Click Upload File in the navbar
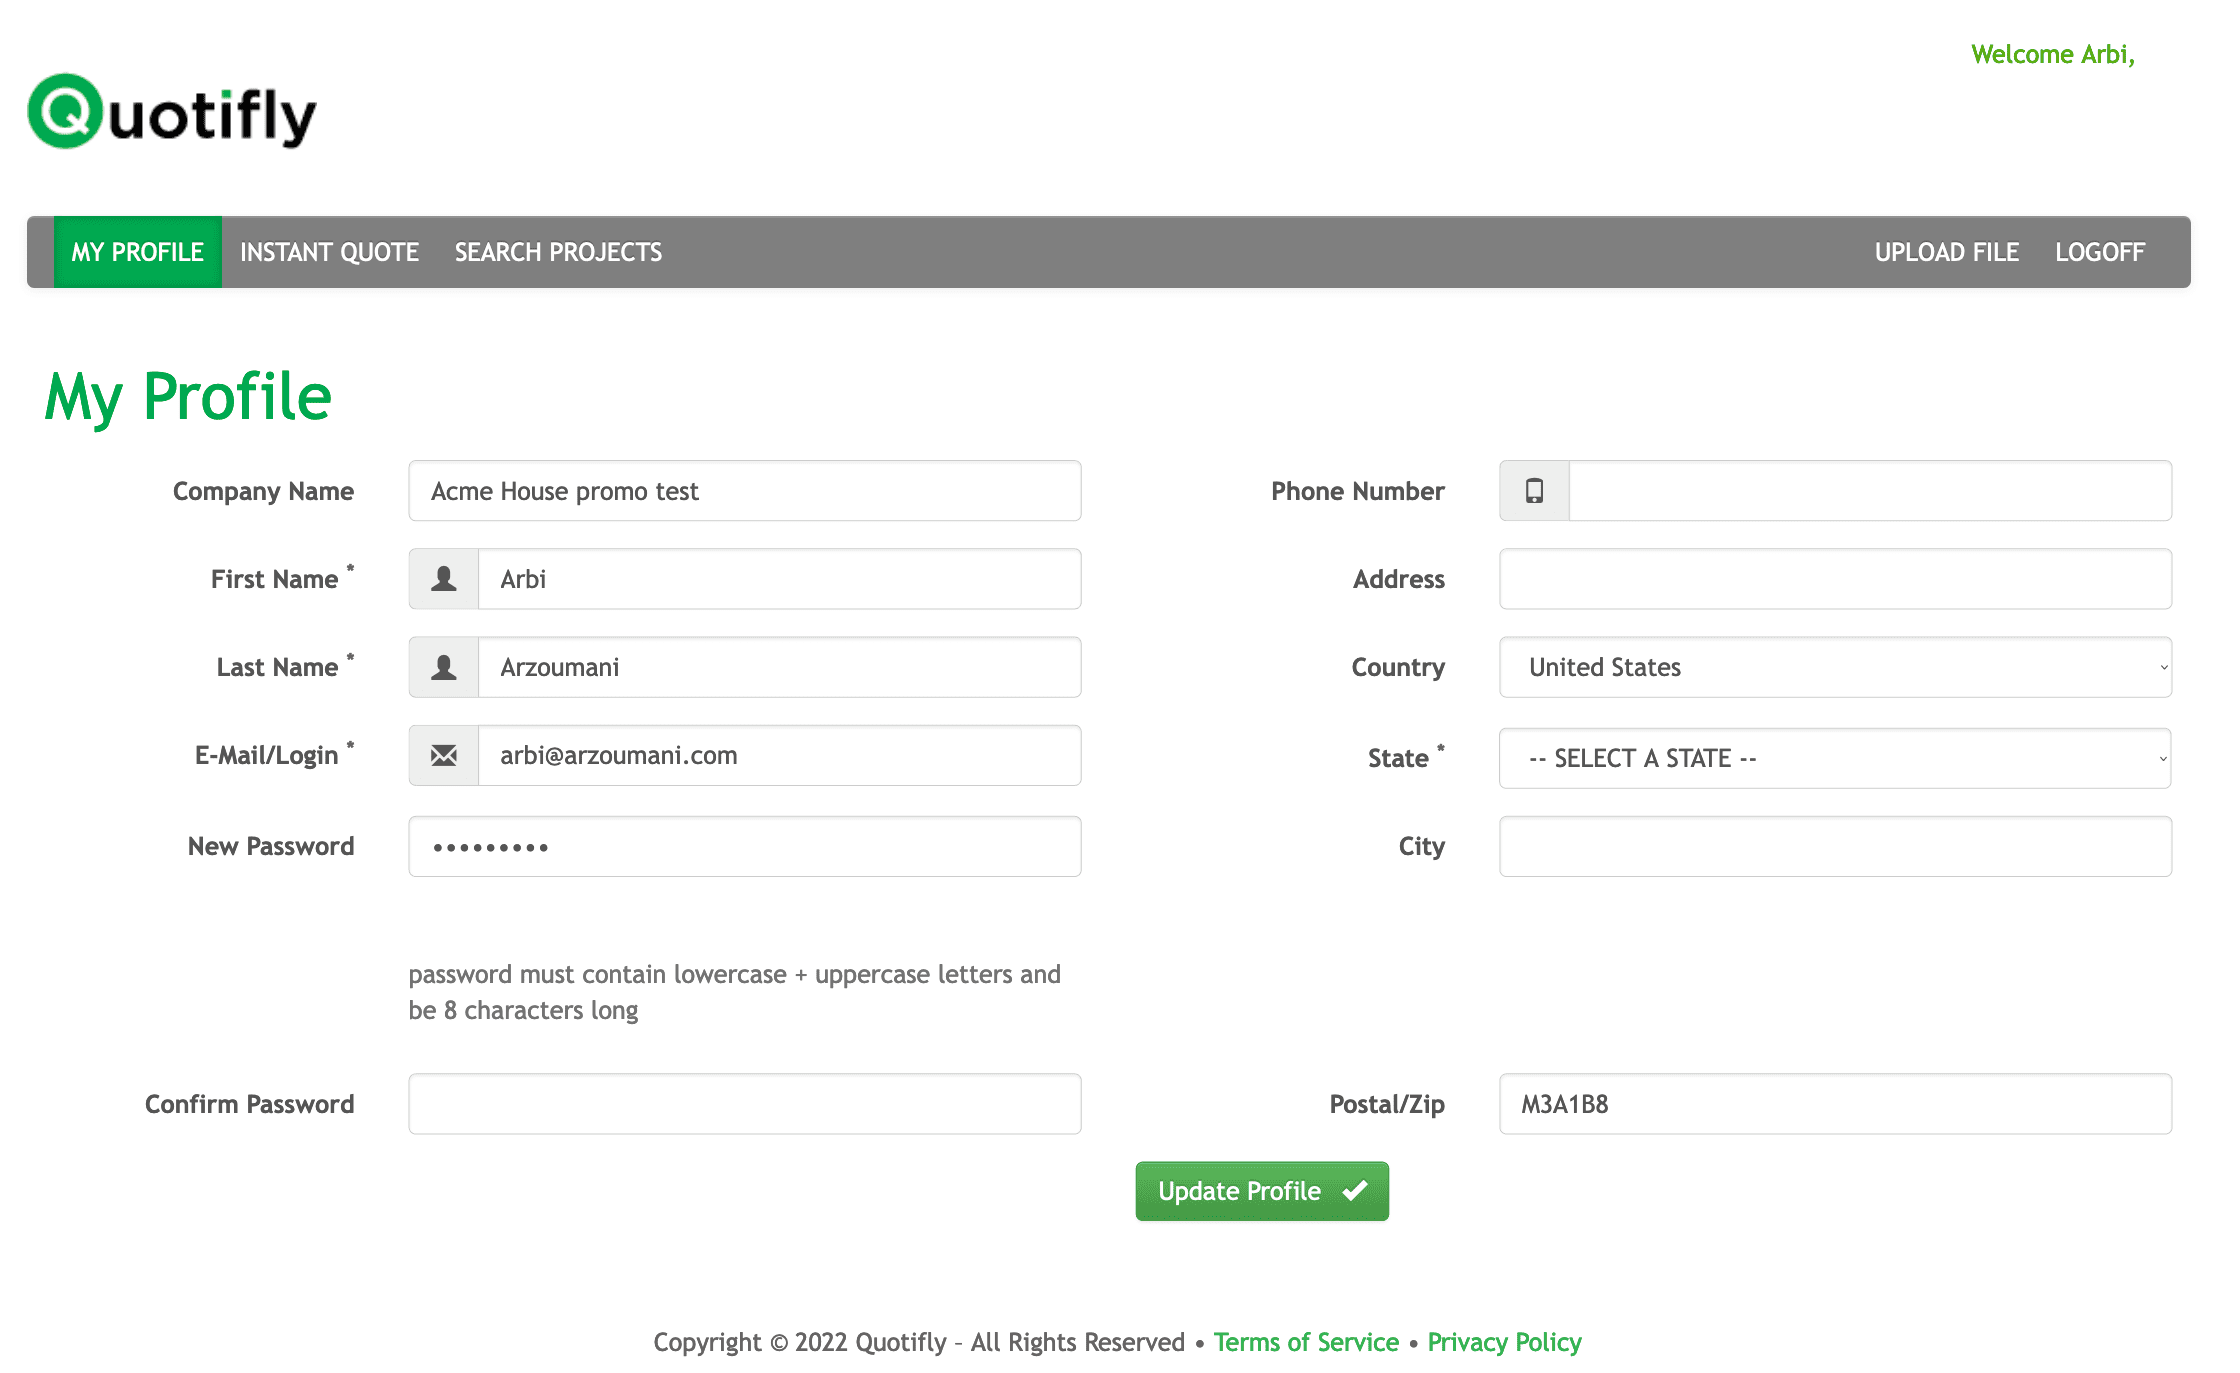The height and width of the screenshot is (1373, 2240). 1946,252
